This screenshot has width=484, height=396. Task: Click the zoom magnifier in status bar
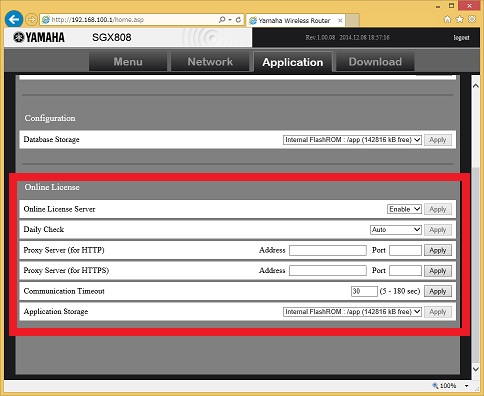click(x=435, y=386)
